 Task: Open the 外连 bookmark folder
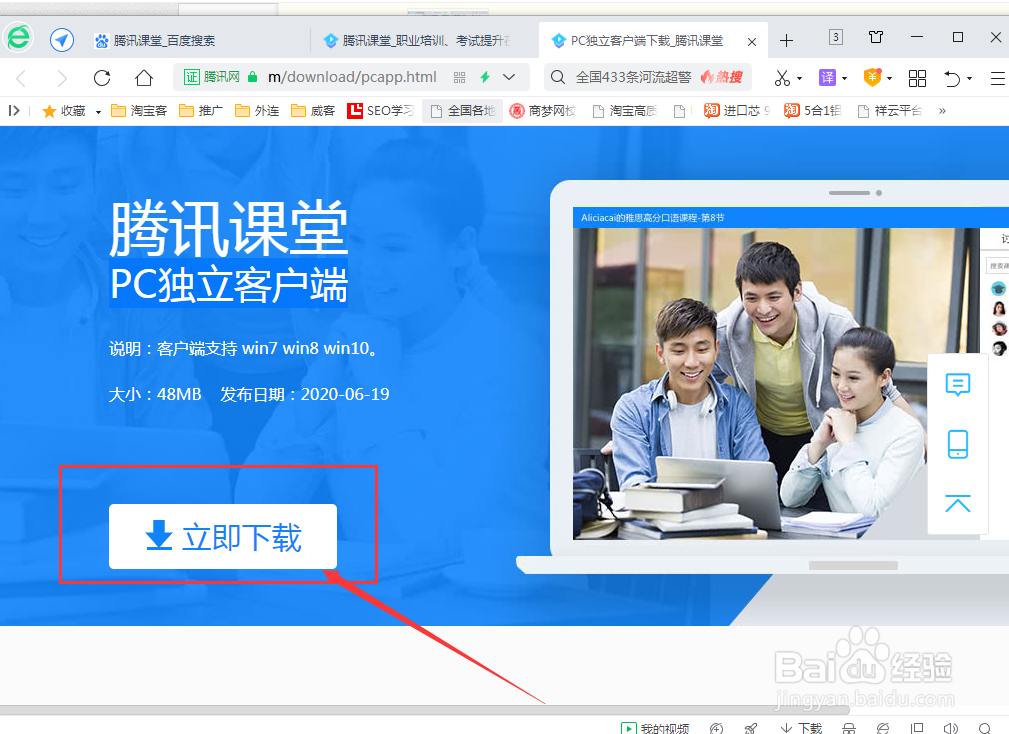(x=257, y=111)
